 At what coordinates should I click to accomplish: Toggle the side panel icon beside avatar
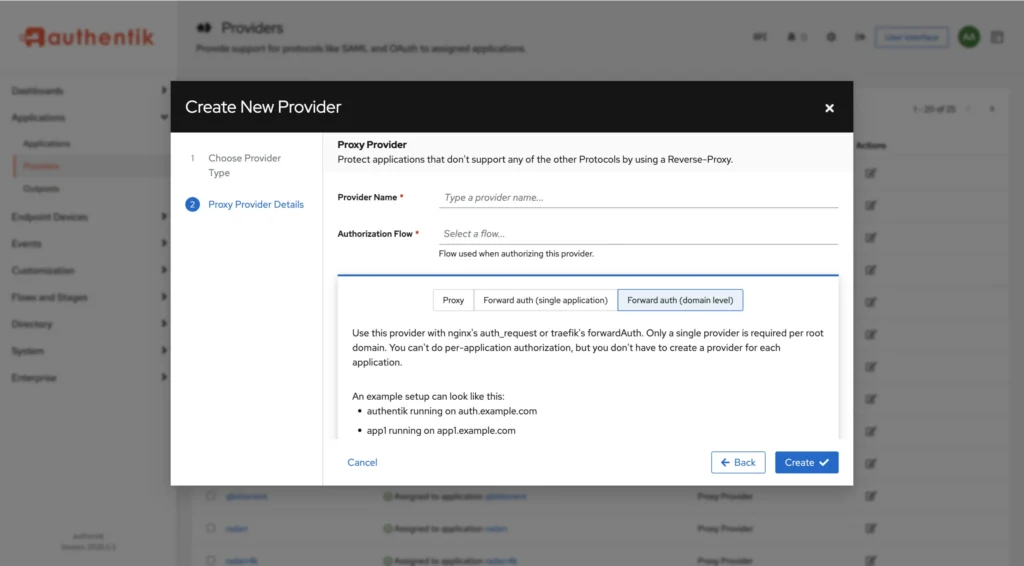coord(997,37)
